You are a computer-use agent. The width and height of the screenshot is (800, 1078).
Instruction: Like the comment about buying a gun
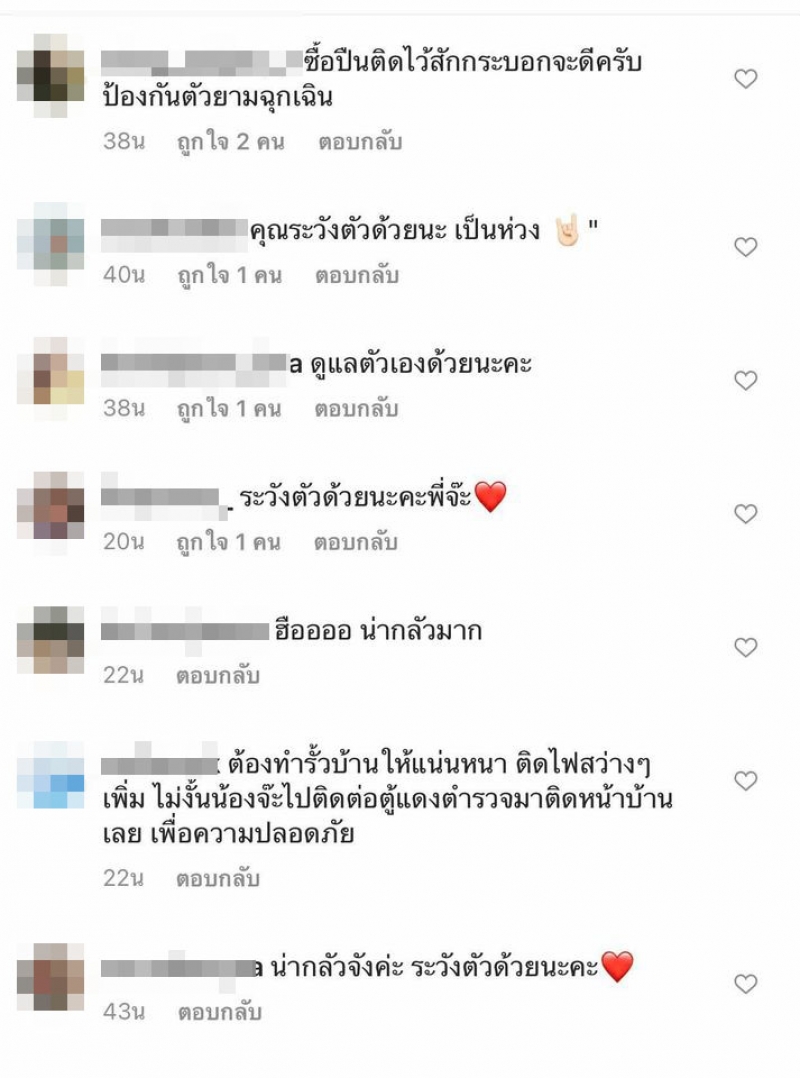click(746, 79)
